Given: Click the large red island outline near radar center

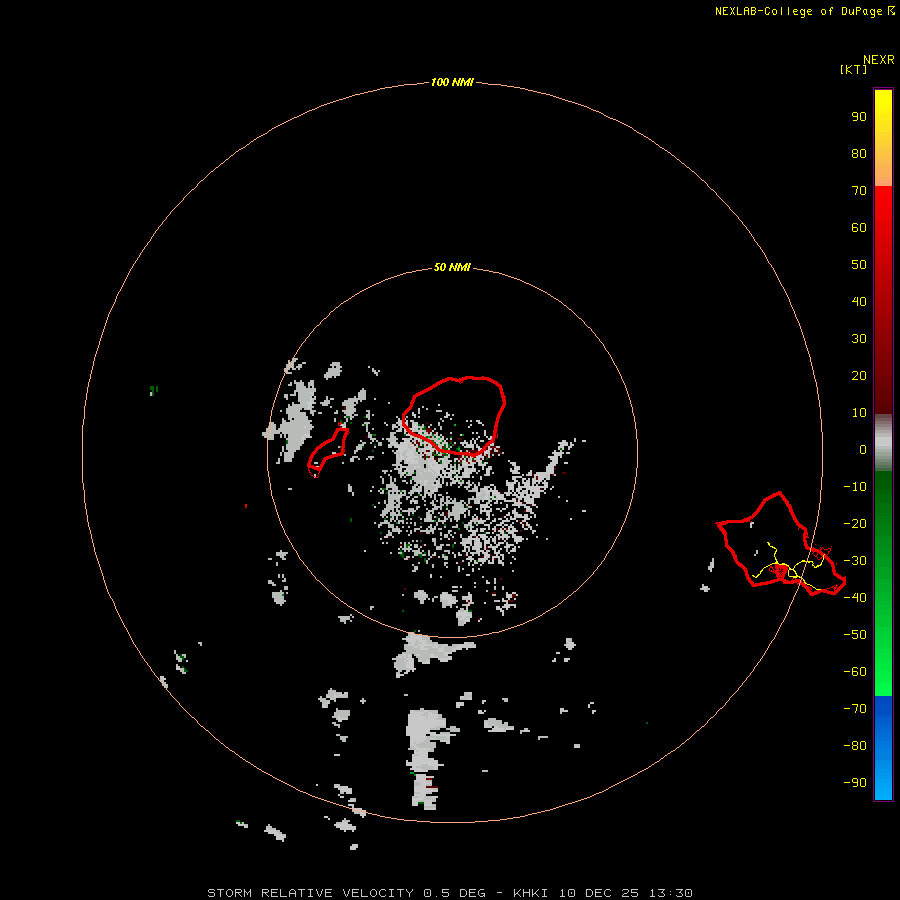Looking at the screenshot, I should coord(453,416).
